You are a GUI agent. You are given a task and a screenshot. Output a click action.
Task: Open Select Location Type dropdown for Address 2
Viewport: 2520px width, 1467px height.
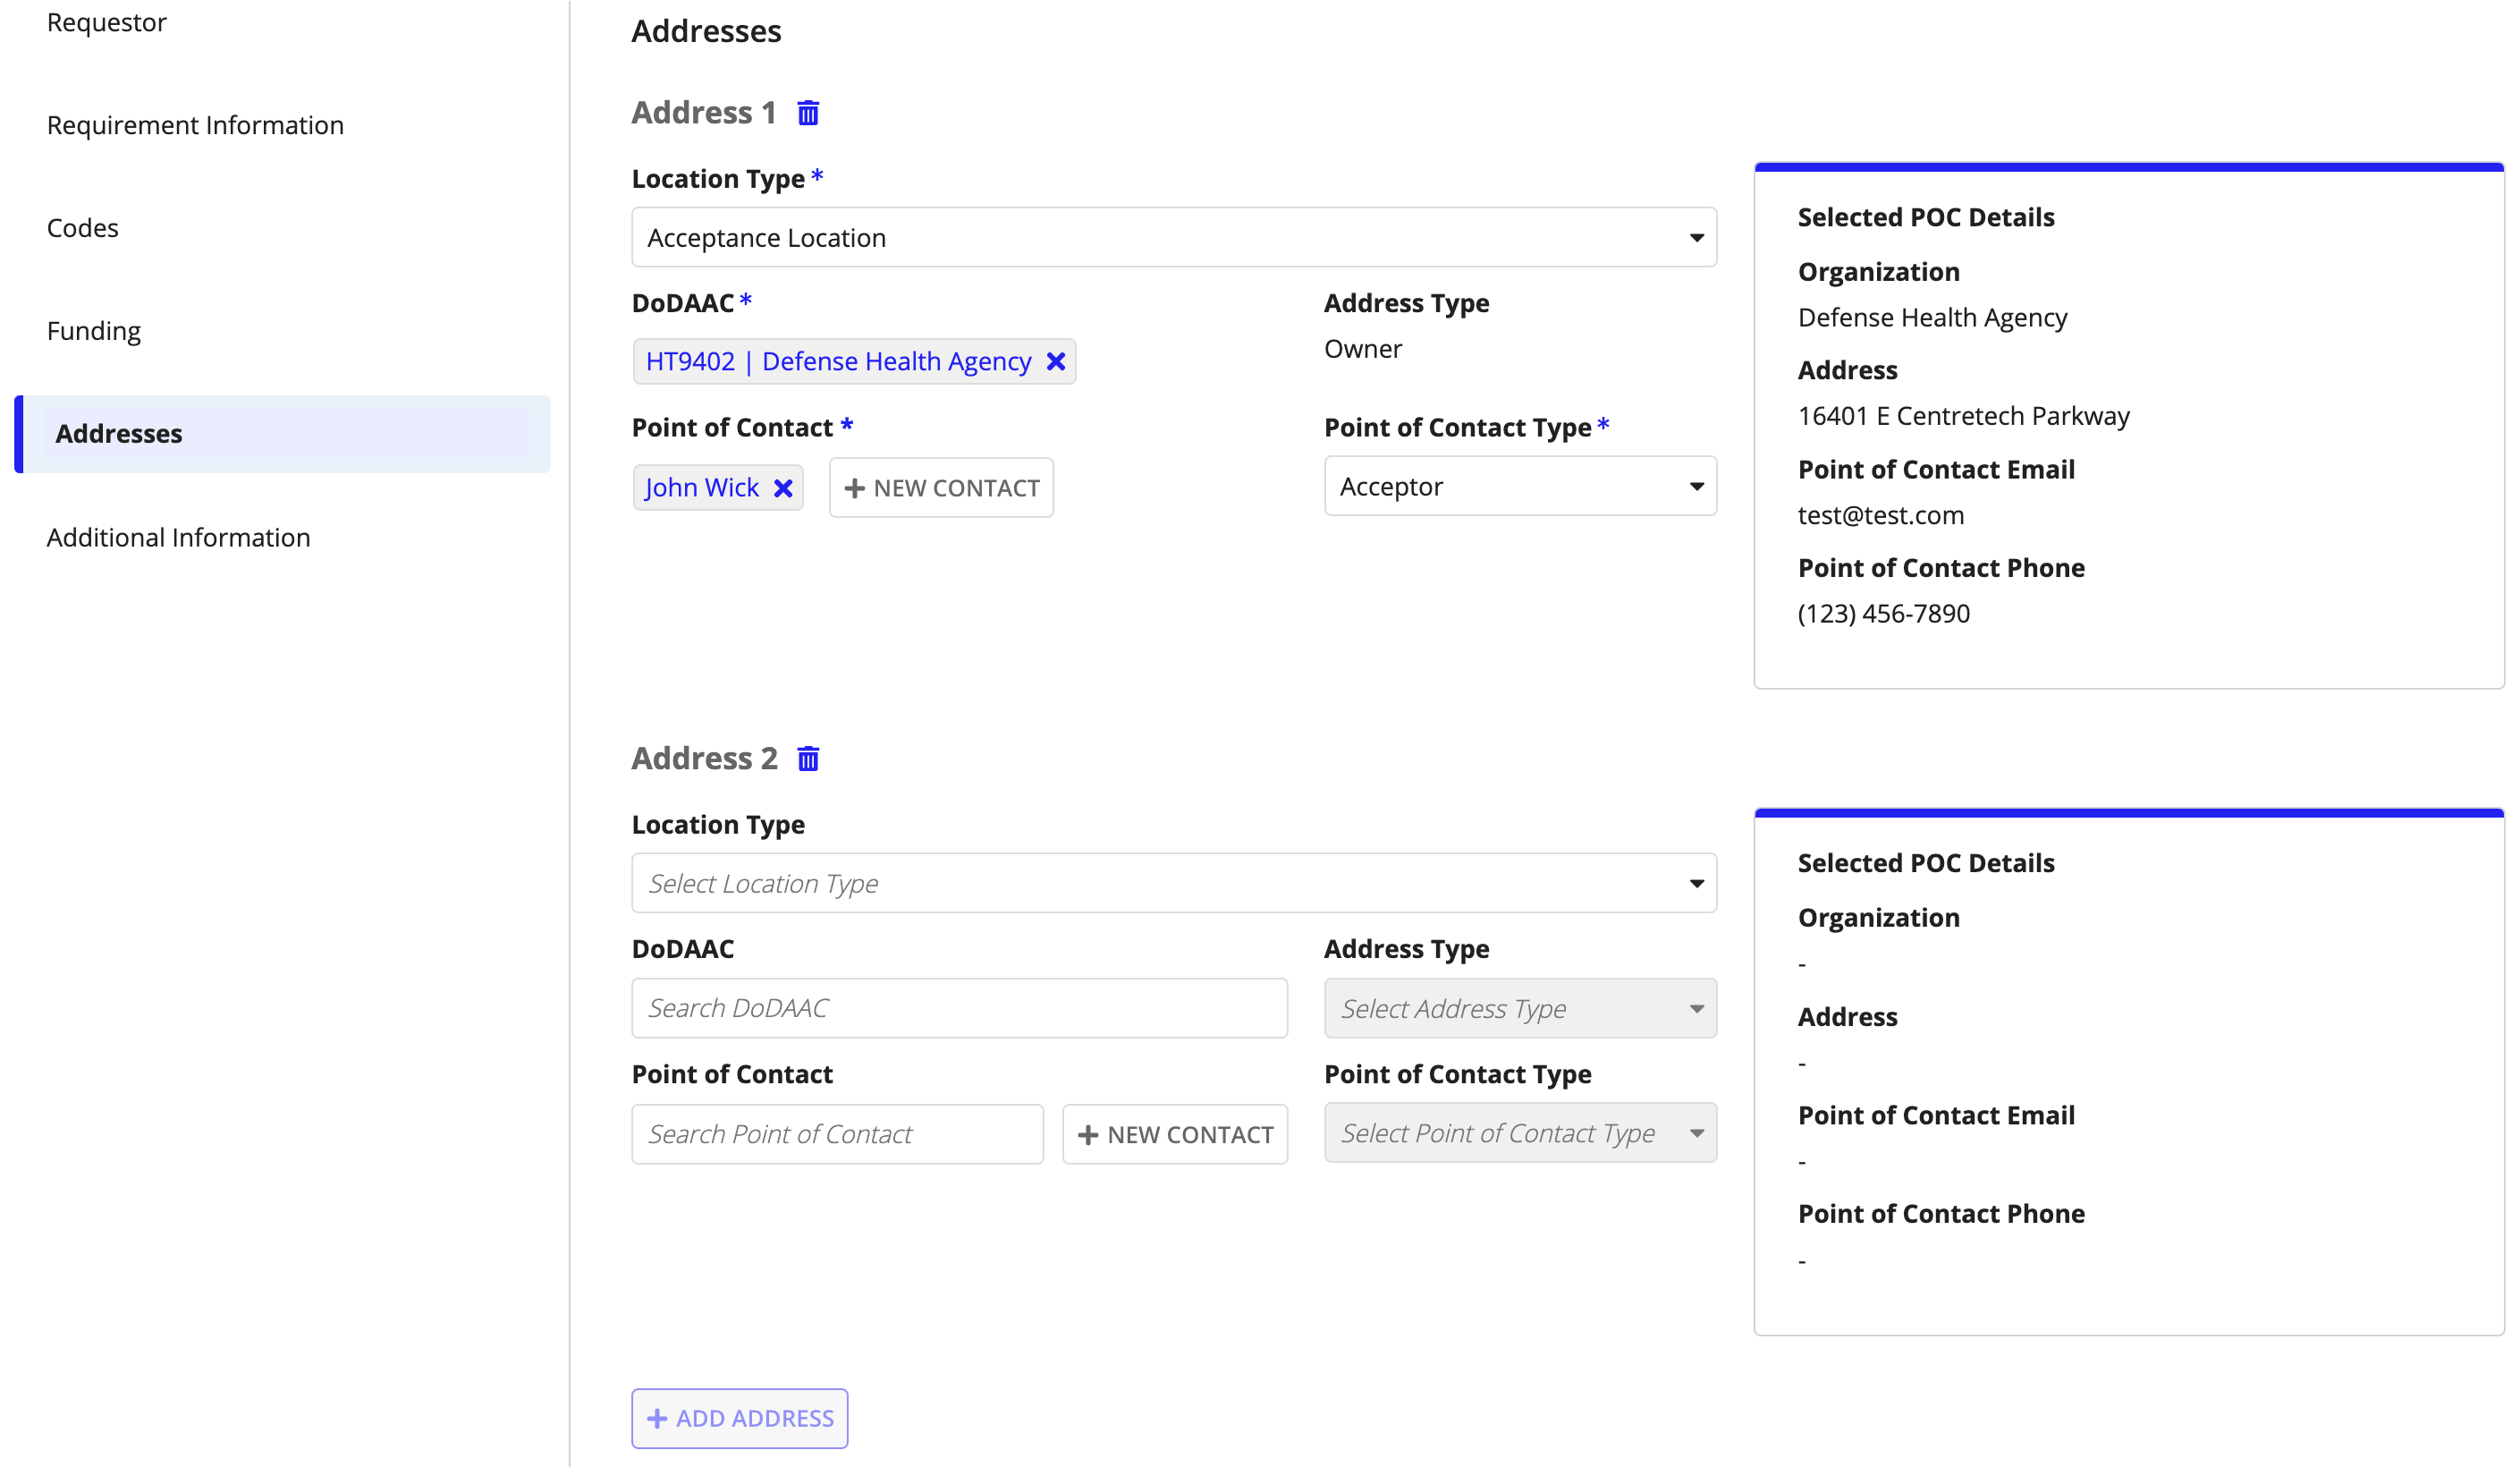pyautogui.click(x=1174, y=884)
